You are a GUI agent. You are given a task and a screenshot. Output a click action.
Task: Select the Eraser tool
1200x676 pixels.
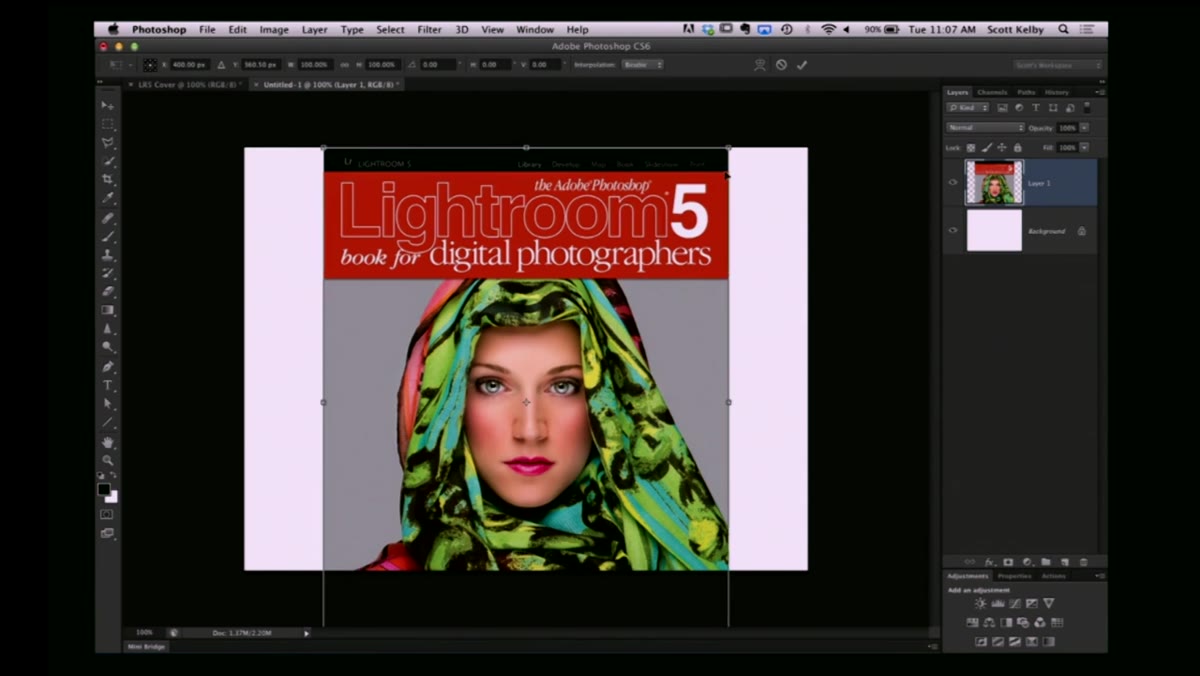click(107, 292)
